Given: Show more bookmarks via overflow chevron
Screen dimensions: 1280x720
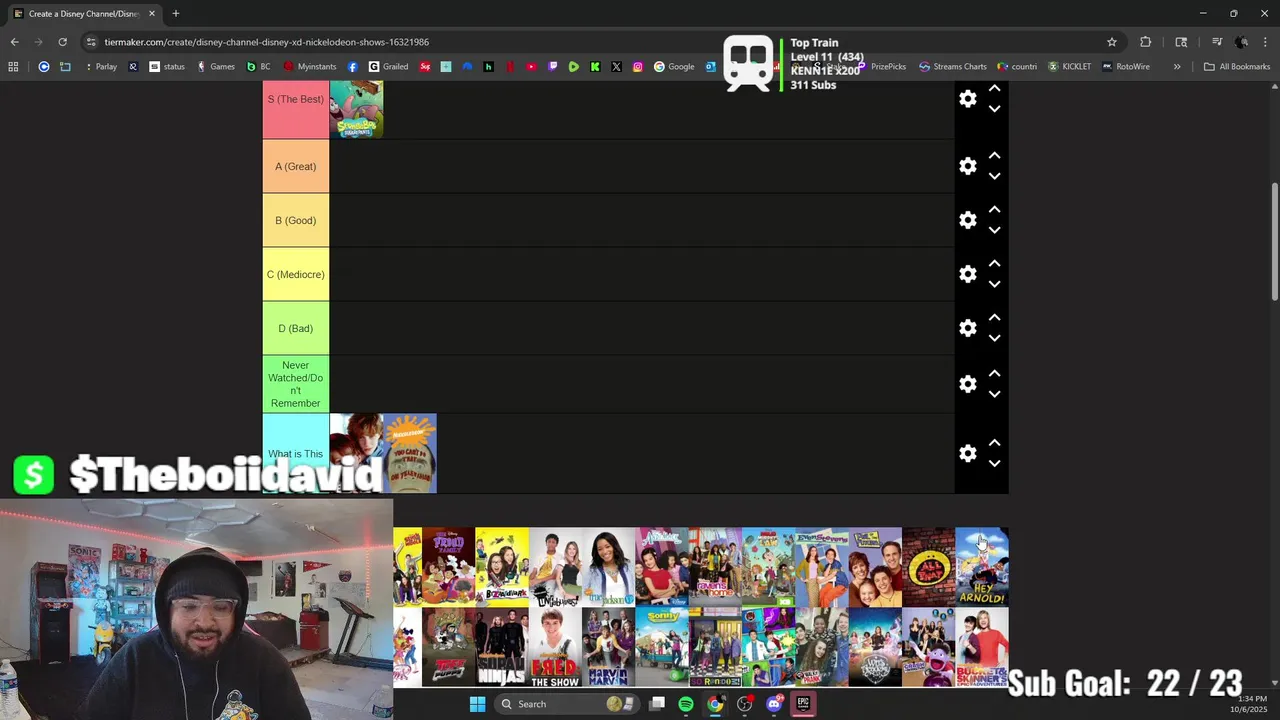Looking at the screenshot, I should point(1177,67).
